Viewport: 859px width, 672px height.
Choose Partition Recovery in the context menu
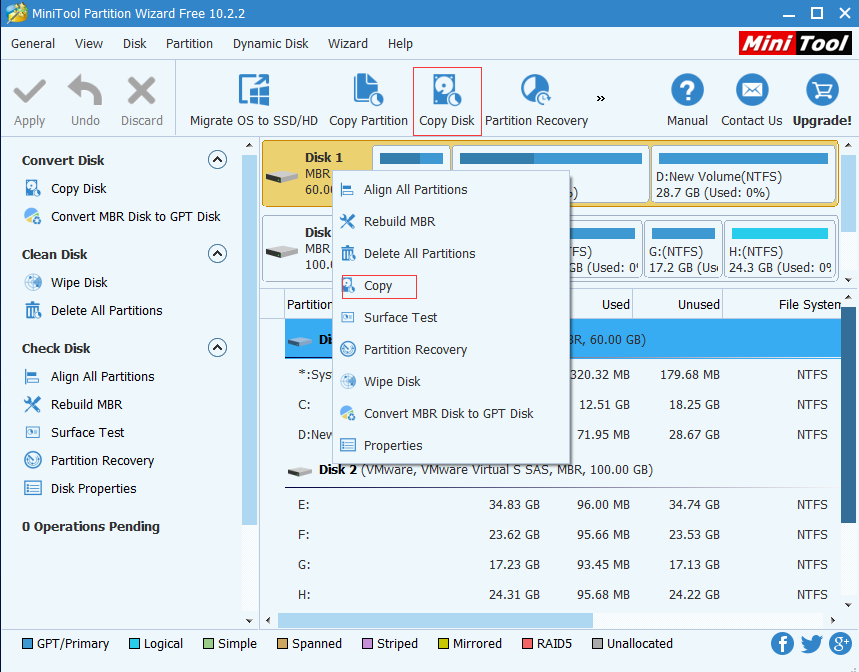[x=451, y=349]
